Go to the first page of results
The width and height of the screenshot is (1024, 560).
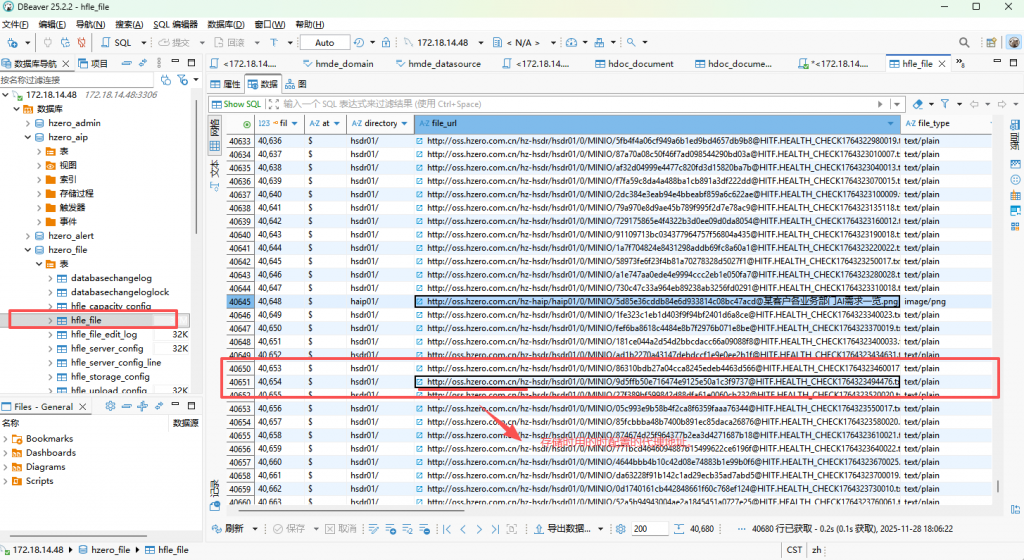pyautogui.click(x=447, y=528)
